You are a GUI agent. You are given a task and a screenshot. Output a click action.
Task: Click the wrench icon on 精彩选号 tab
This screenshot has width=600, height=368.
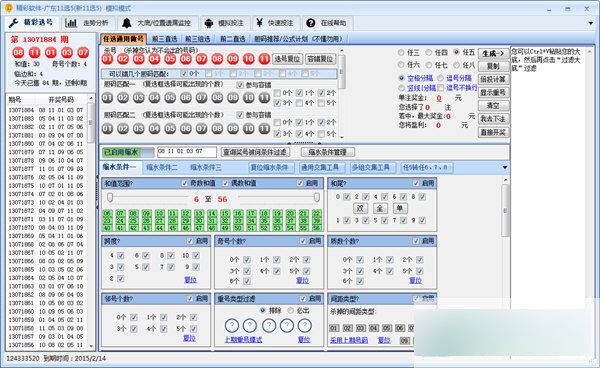pos(13,23)
